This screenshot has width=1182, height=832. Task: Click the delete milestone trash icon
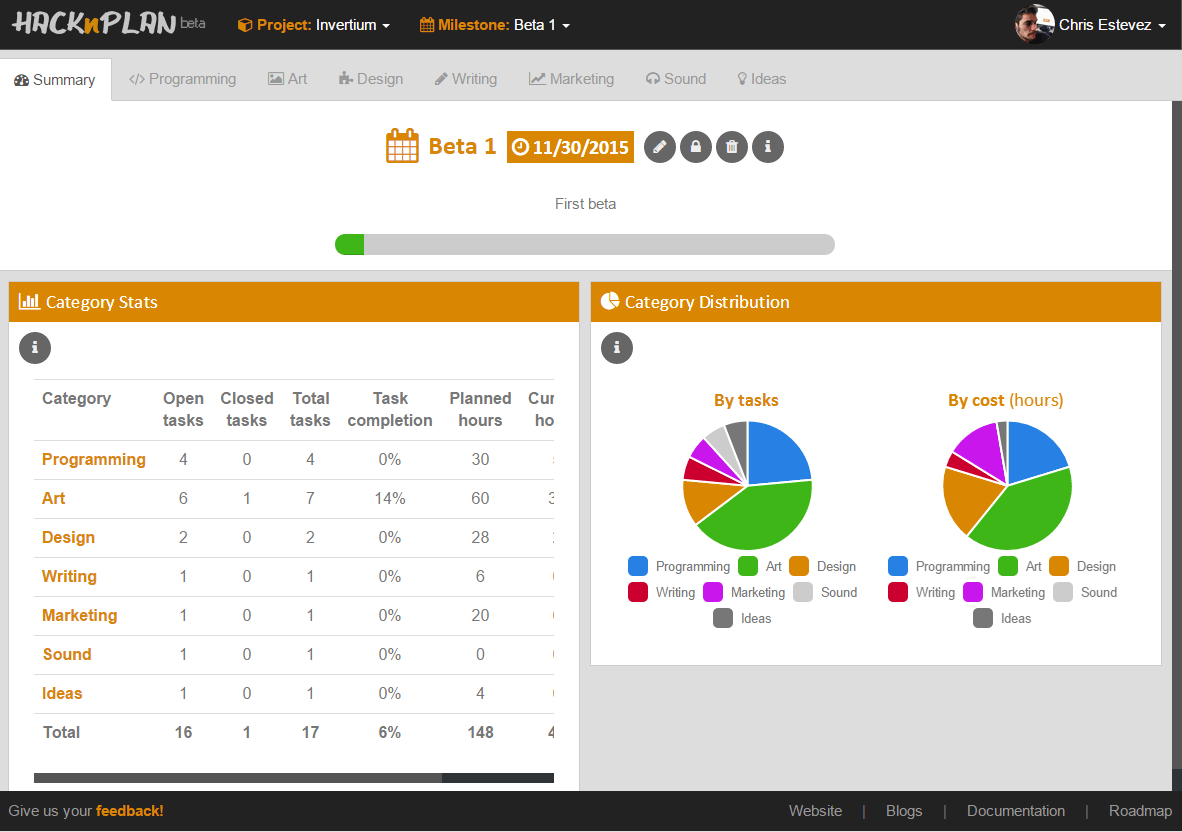[x=731, y=147]
